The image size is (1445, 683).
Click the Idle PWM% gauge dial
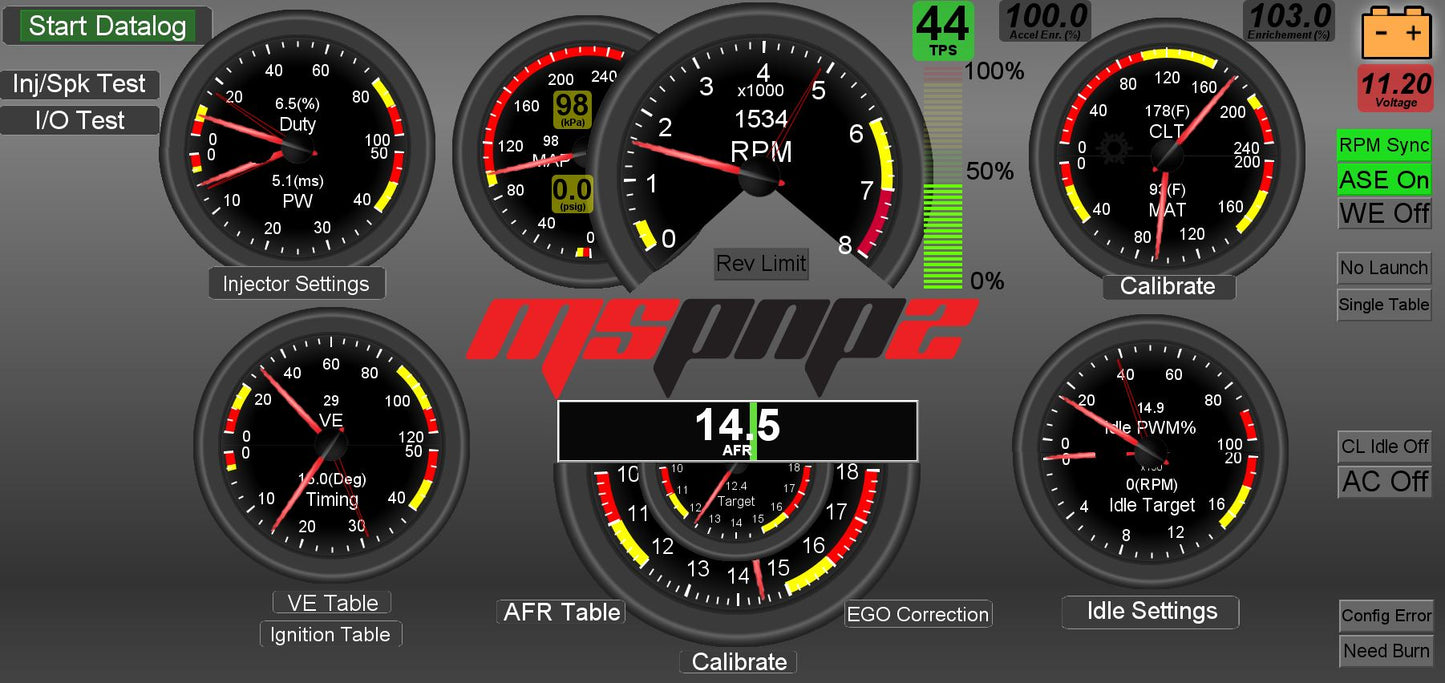tap(1150, 450)
